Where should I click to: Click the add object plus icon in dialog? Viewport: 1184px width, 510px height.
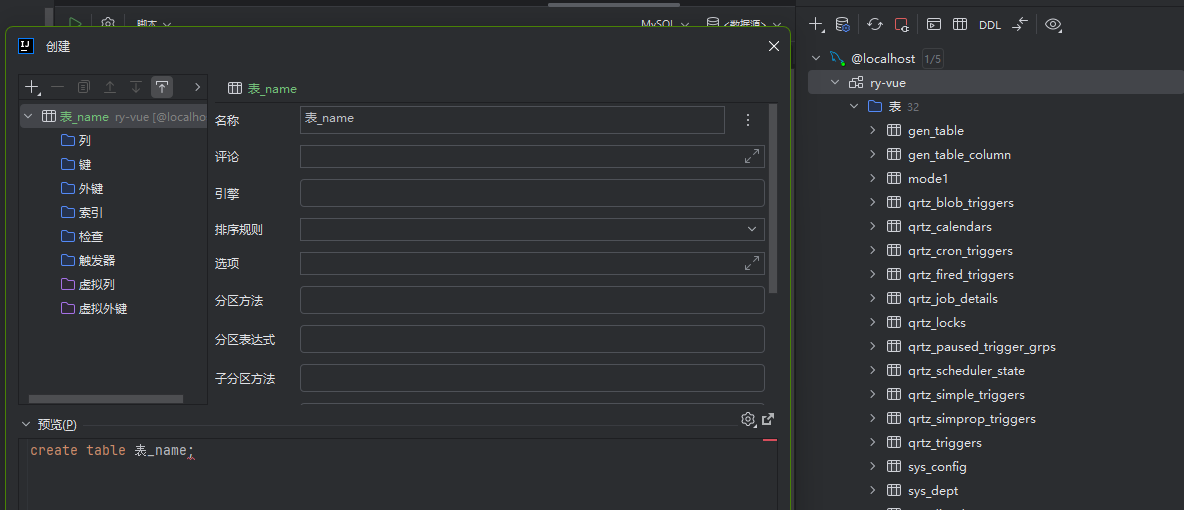(32, 87)
